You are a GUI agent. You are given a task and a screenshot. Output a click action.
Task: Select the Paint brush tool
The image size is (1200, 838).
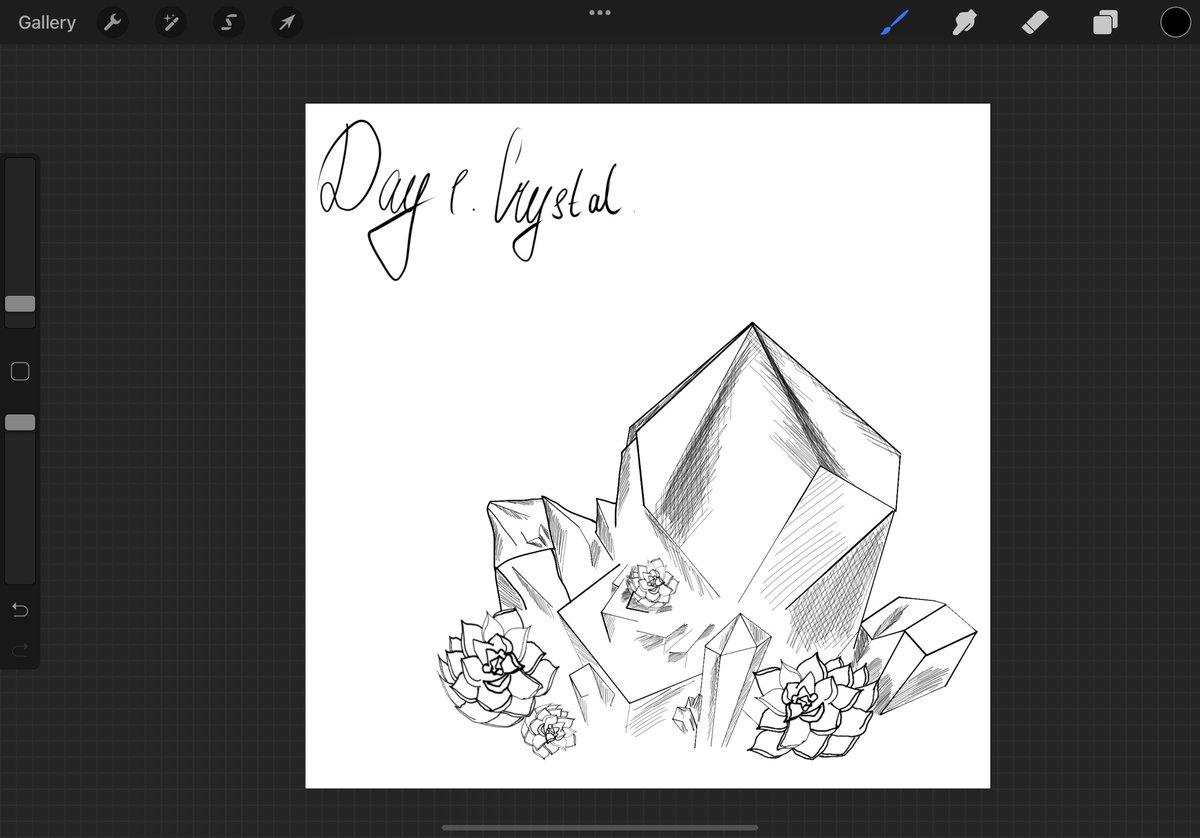pyautogui.click(x=895, y=22)
